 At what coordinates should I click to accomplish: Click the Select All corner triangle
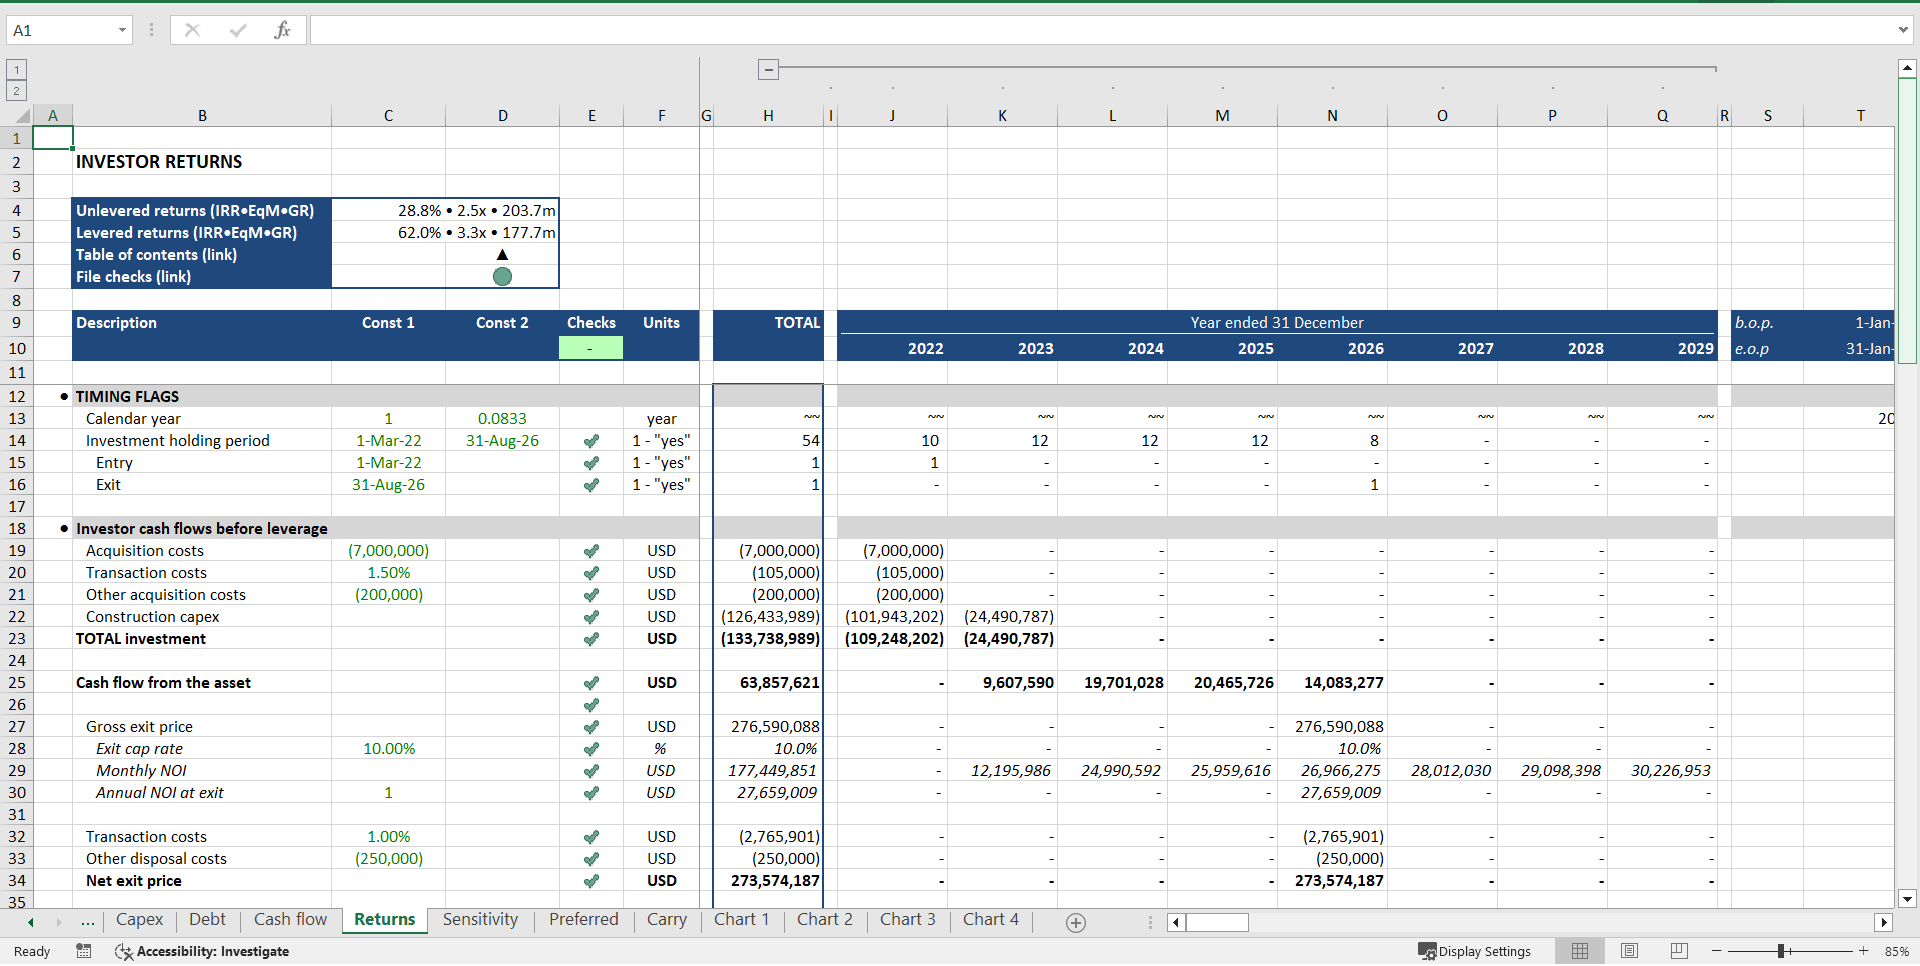[x=22, y=116]
